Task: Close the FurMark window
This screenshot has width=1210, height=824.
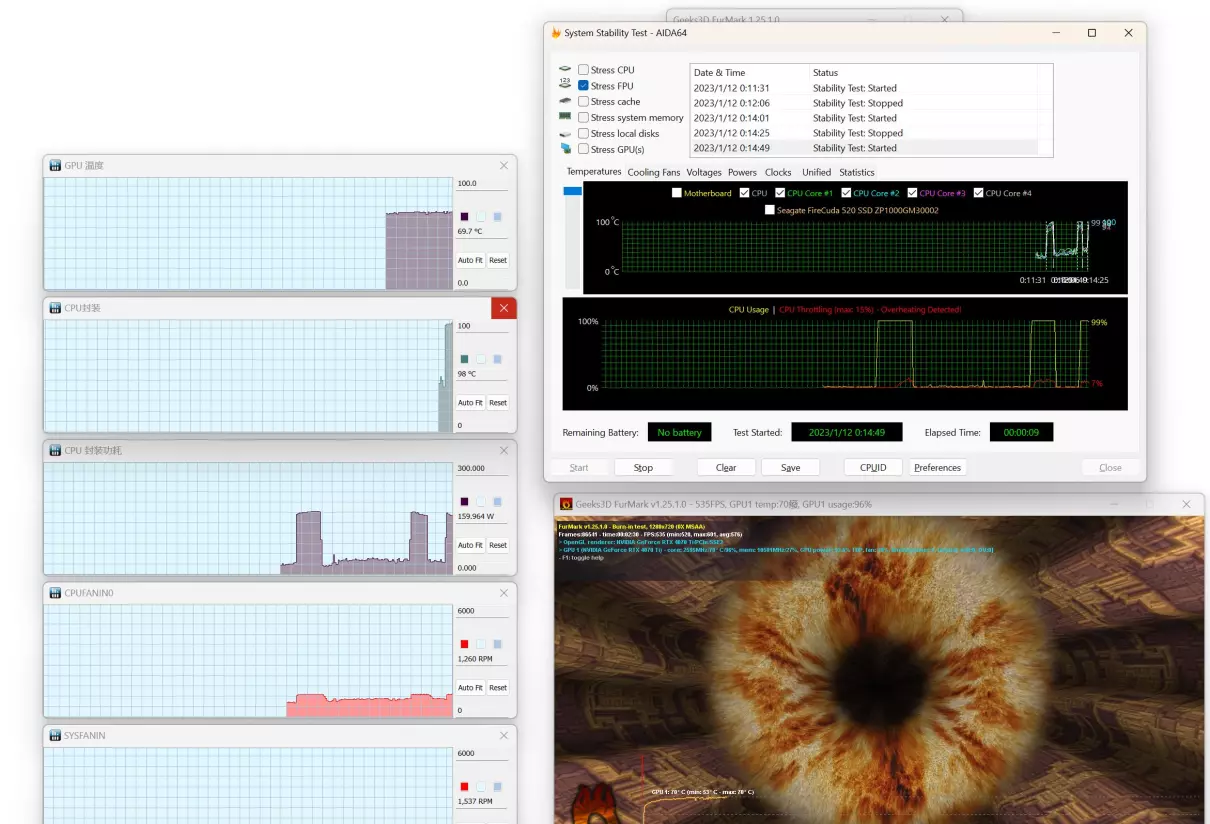Action: 1186,504
